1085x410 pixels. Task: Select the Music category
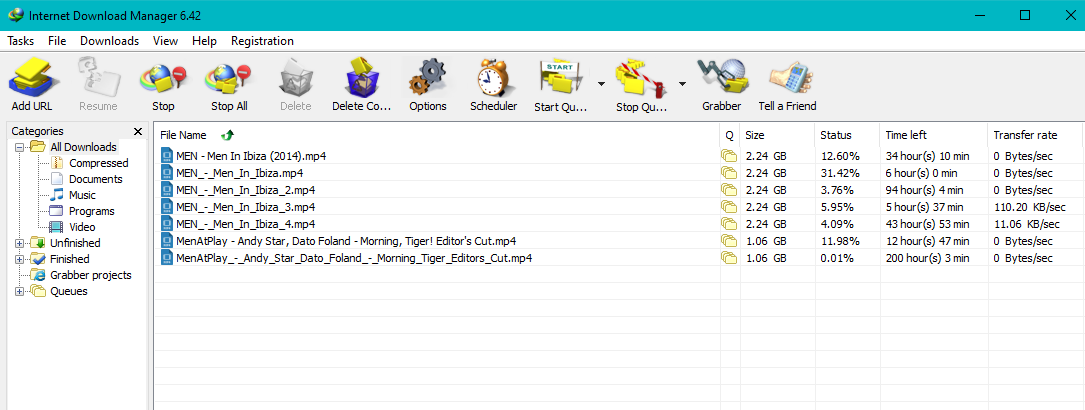tap(82, 195)
